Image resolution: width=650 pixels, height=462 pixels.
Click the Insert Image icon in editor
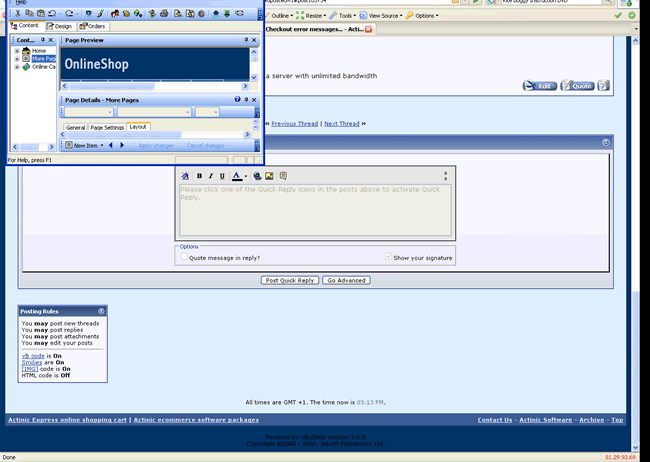tap(269, 176)
